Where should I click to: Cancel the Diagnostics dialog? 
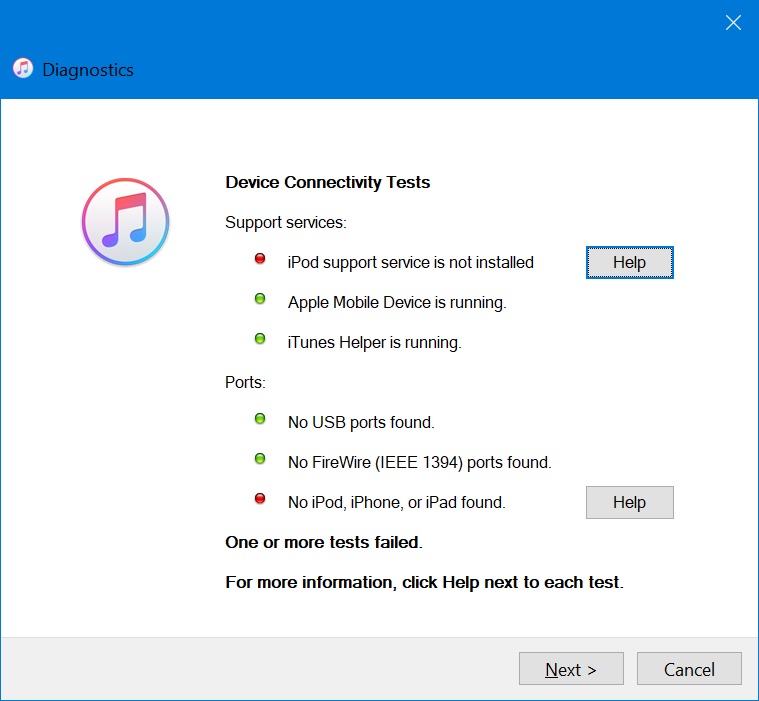point(689,669)
